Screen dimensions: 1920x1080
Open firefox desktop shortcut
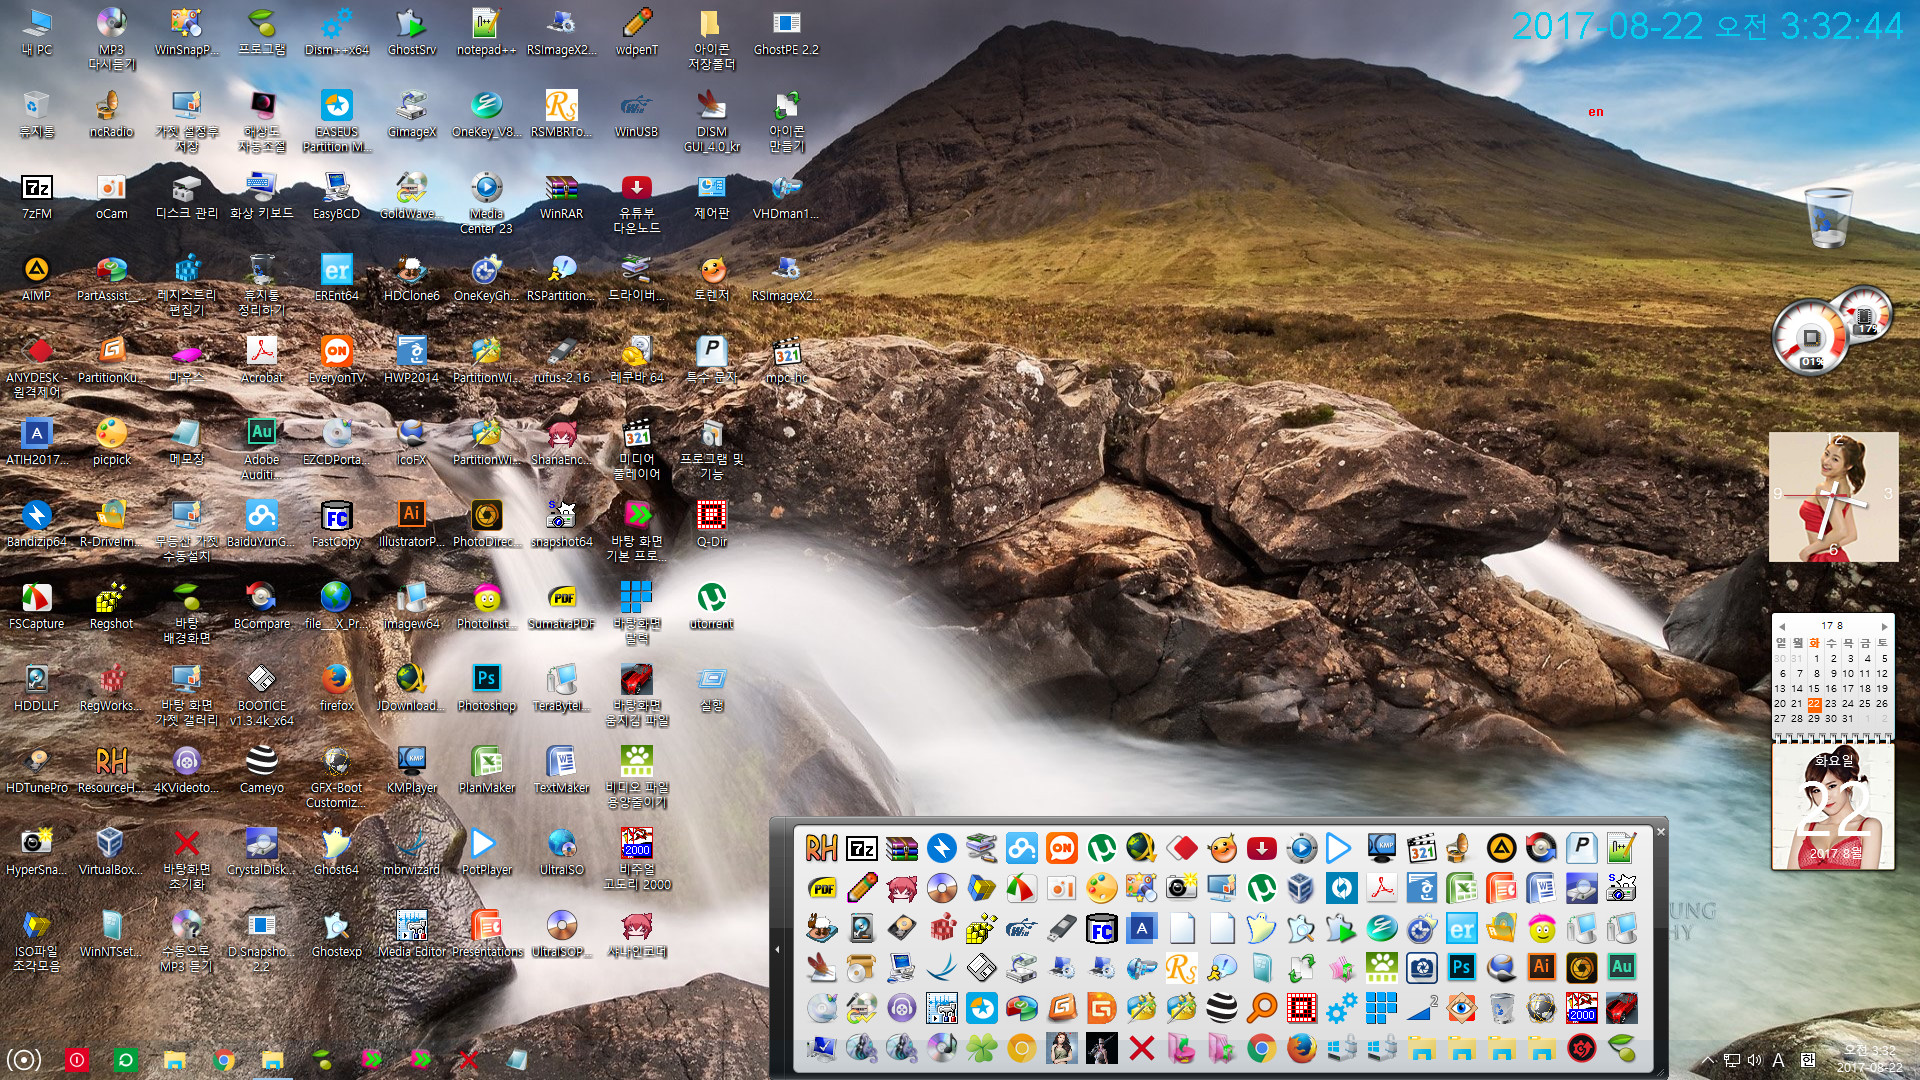pos(337,688)
